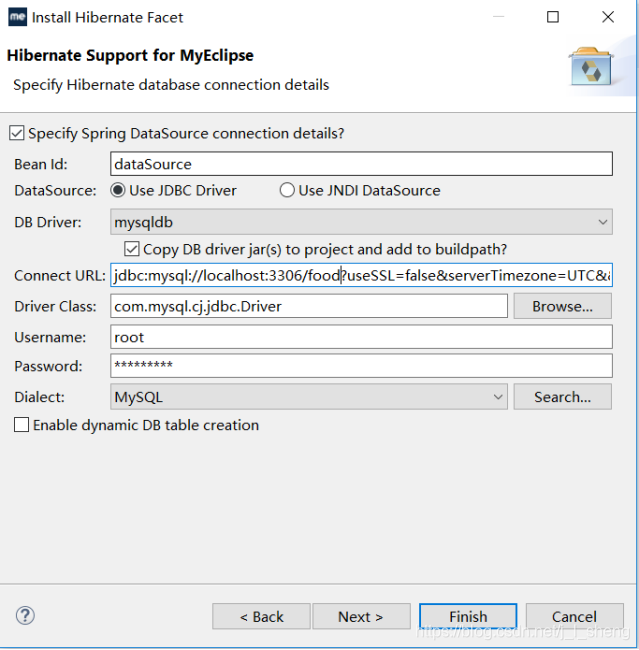This screenshot has height=650, width=639.
Task: Click Finish to complete the wizard
Action: [468, 616]
